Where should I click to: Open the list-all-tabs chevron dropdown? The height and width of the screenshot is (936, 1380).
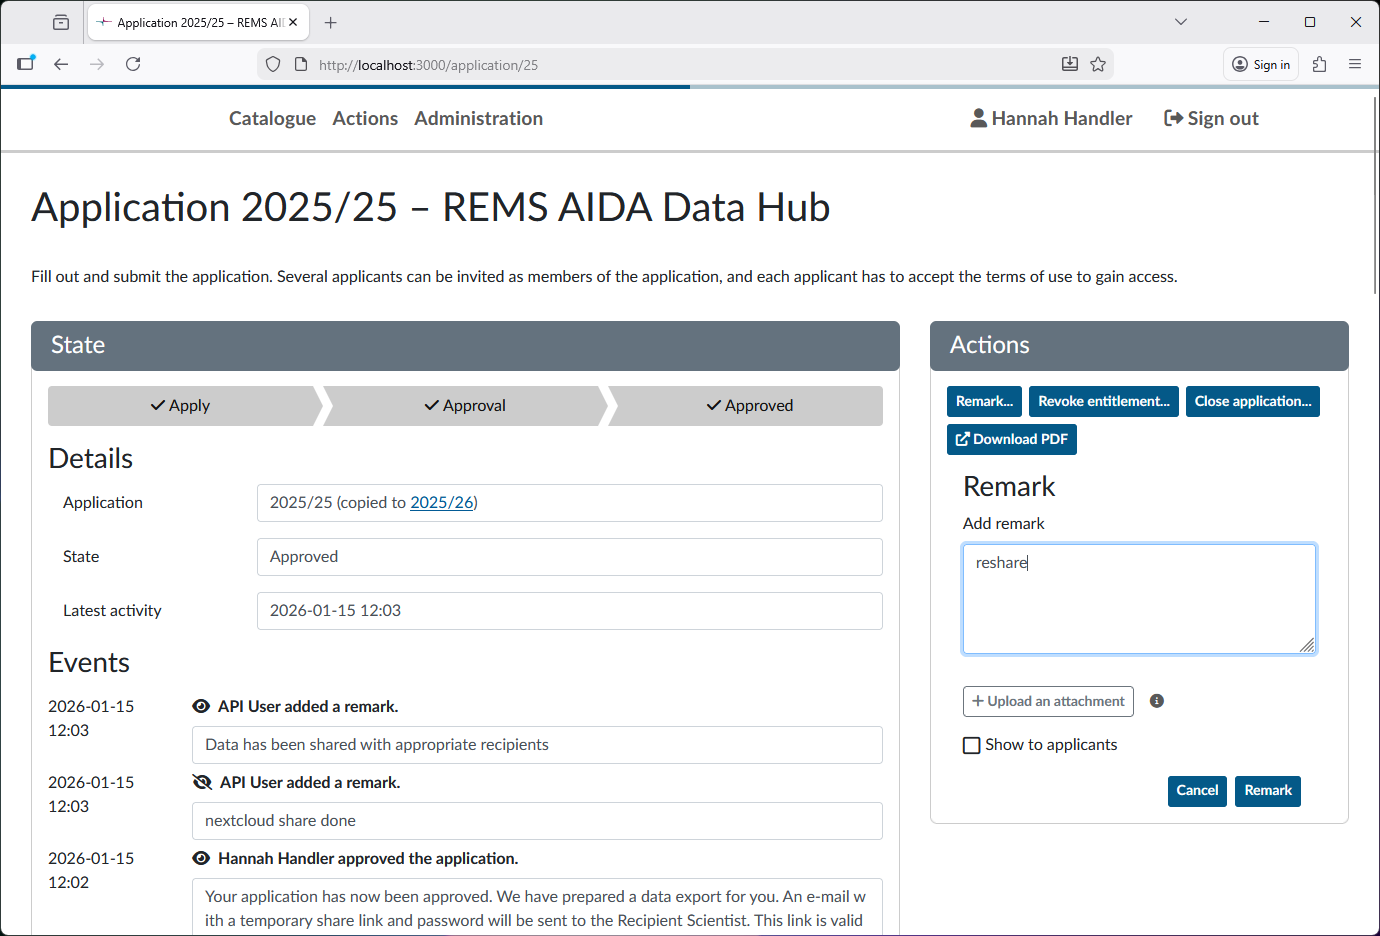pos(1181,21)
